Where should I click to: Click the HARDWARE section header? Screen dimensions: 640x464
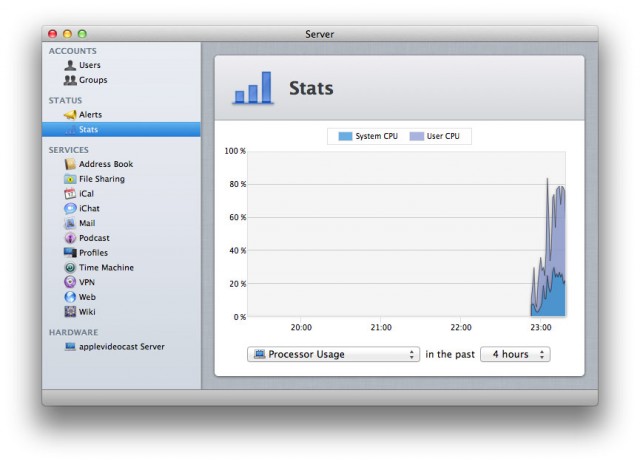pos(73,332)
